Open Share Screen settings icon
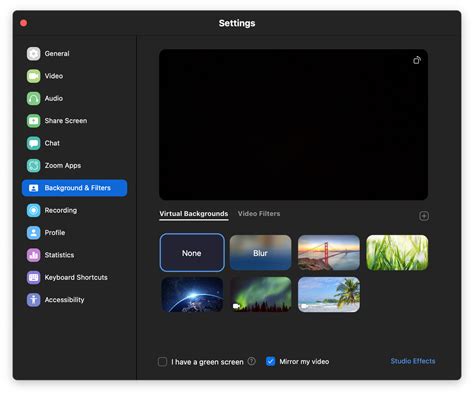474x395 pixels. click(34, 121)
